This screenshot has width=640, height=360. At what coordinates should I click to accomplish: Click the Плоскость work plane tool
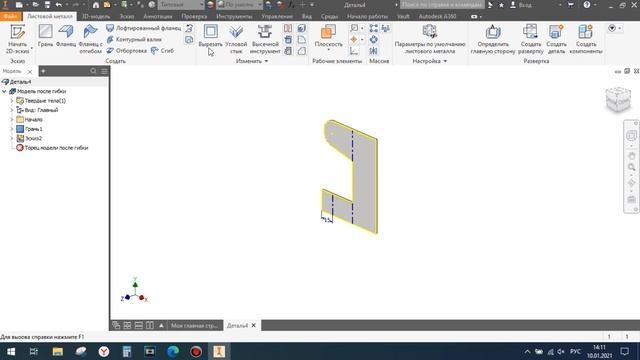click(x=328, y=37)
